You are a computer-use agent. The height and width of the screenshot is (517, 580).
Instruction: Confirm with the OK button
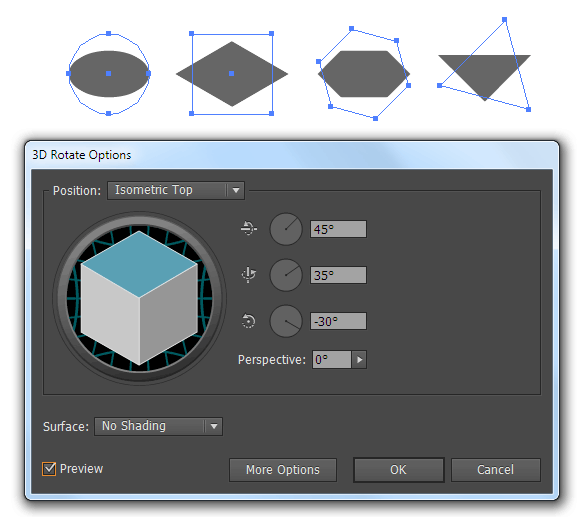(x=399, y=470)
